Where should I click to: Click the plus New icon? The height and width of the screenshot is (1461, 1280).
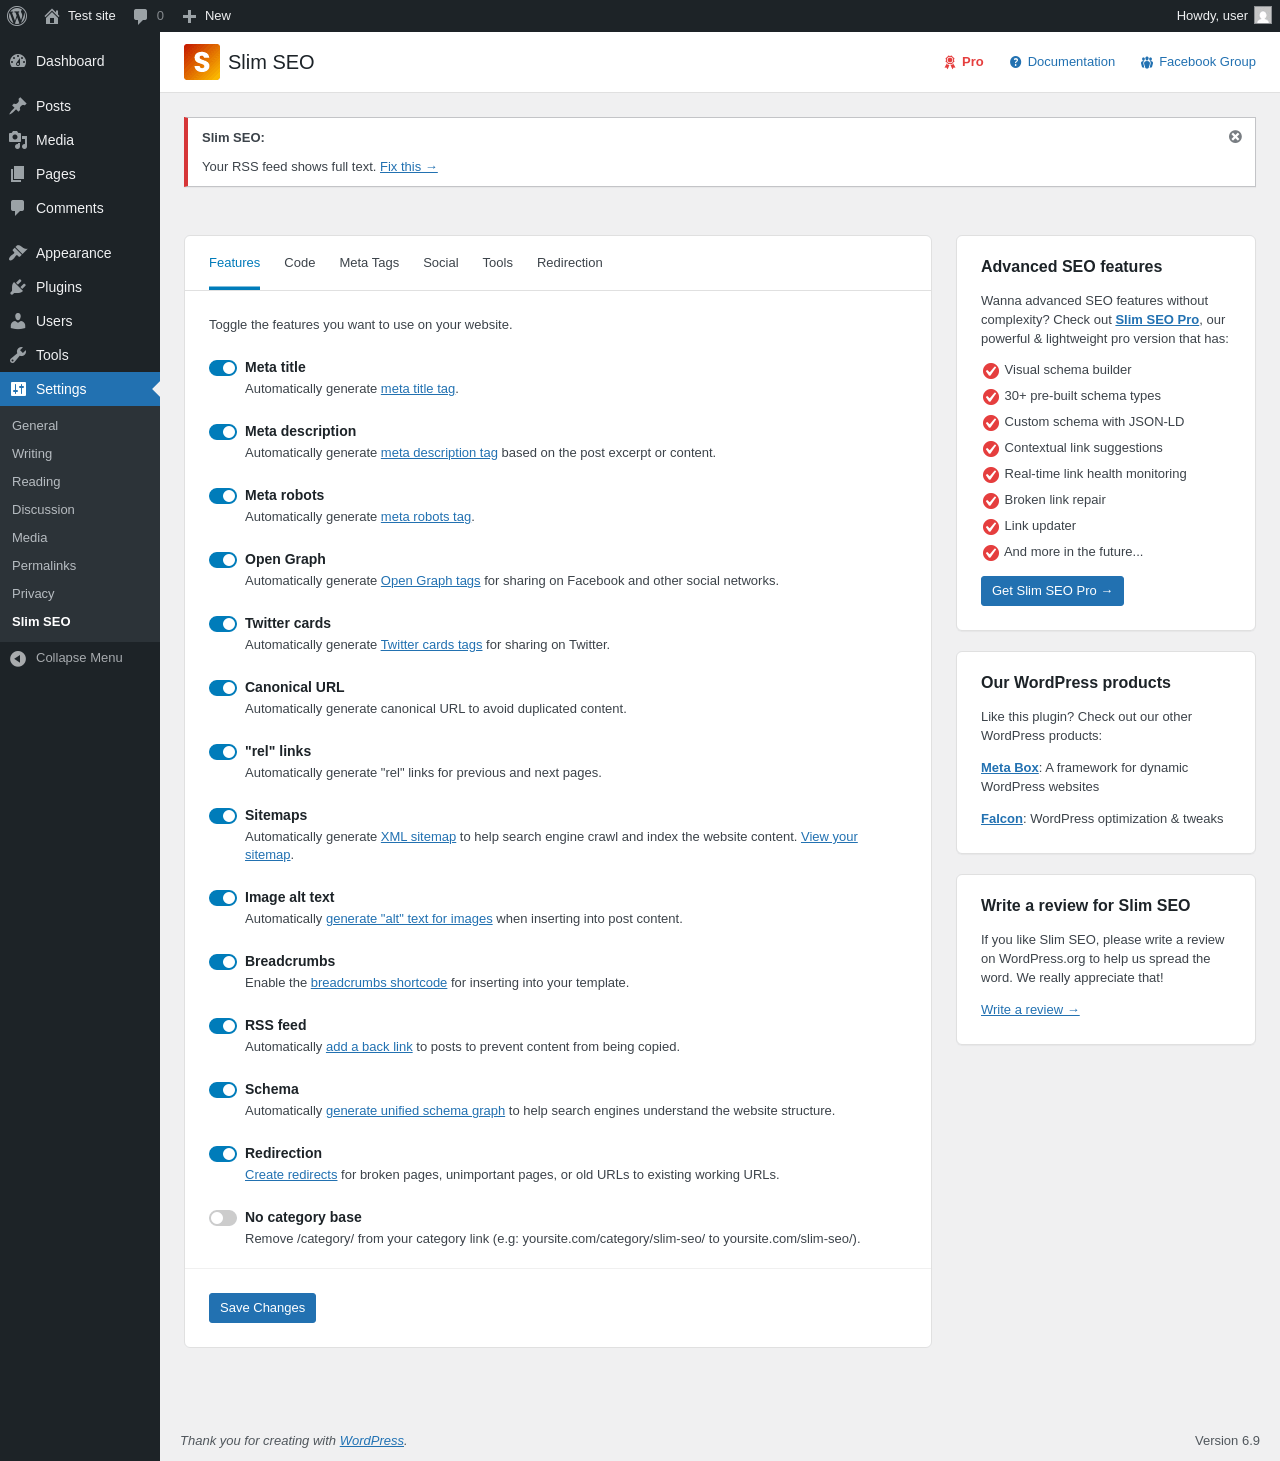click(x=189, y=16)
